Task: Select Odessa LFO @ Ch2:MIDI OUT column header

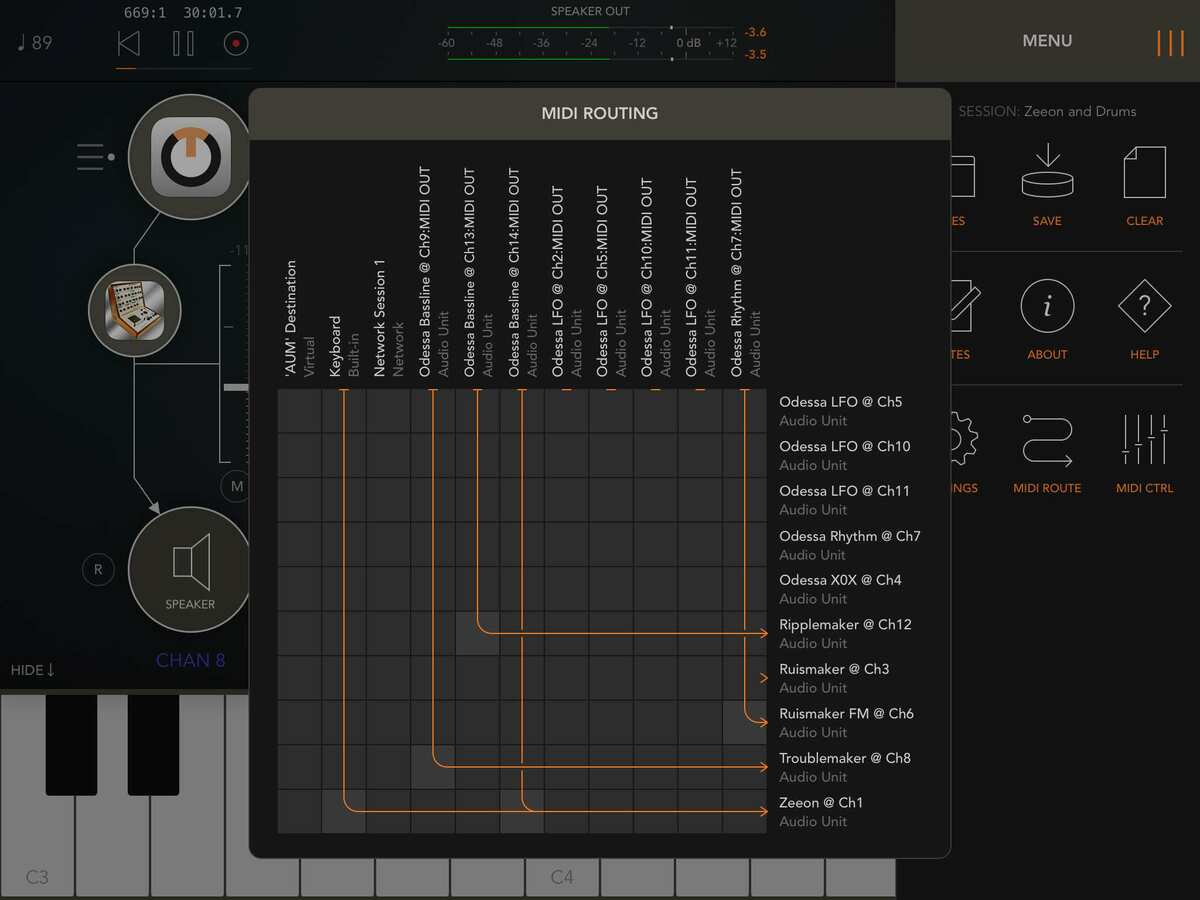Action: click(x=566, y=281)
